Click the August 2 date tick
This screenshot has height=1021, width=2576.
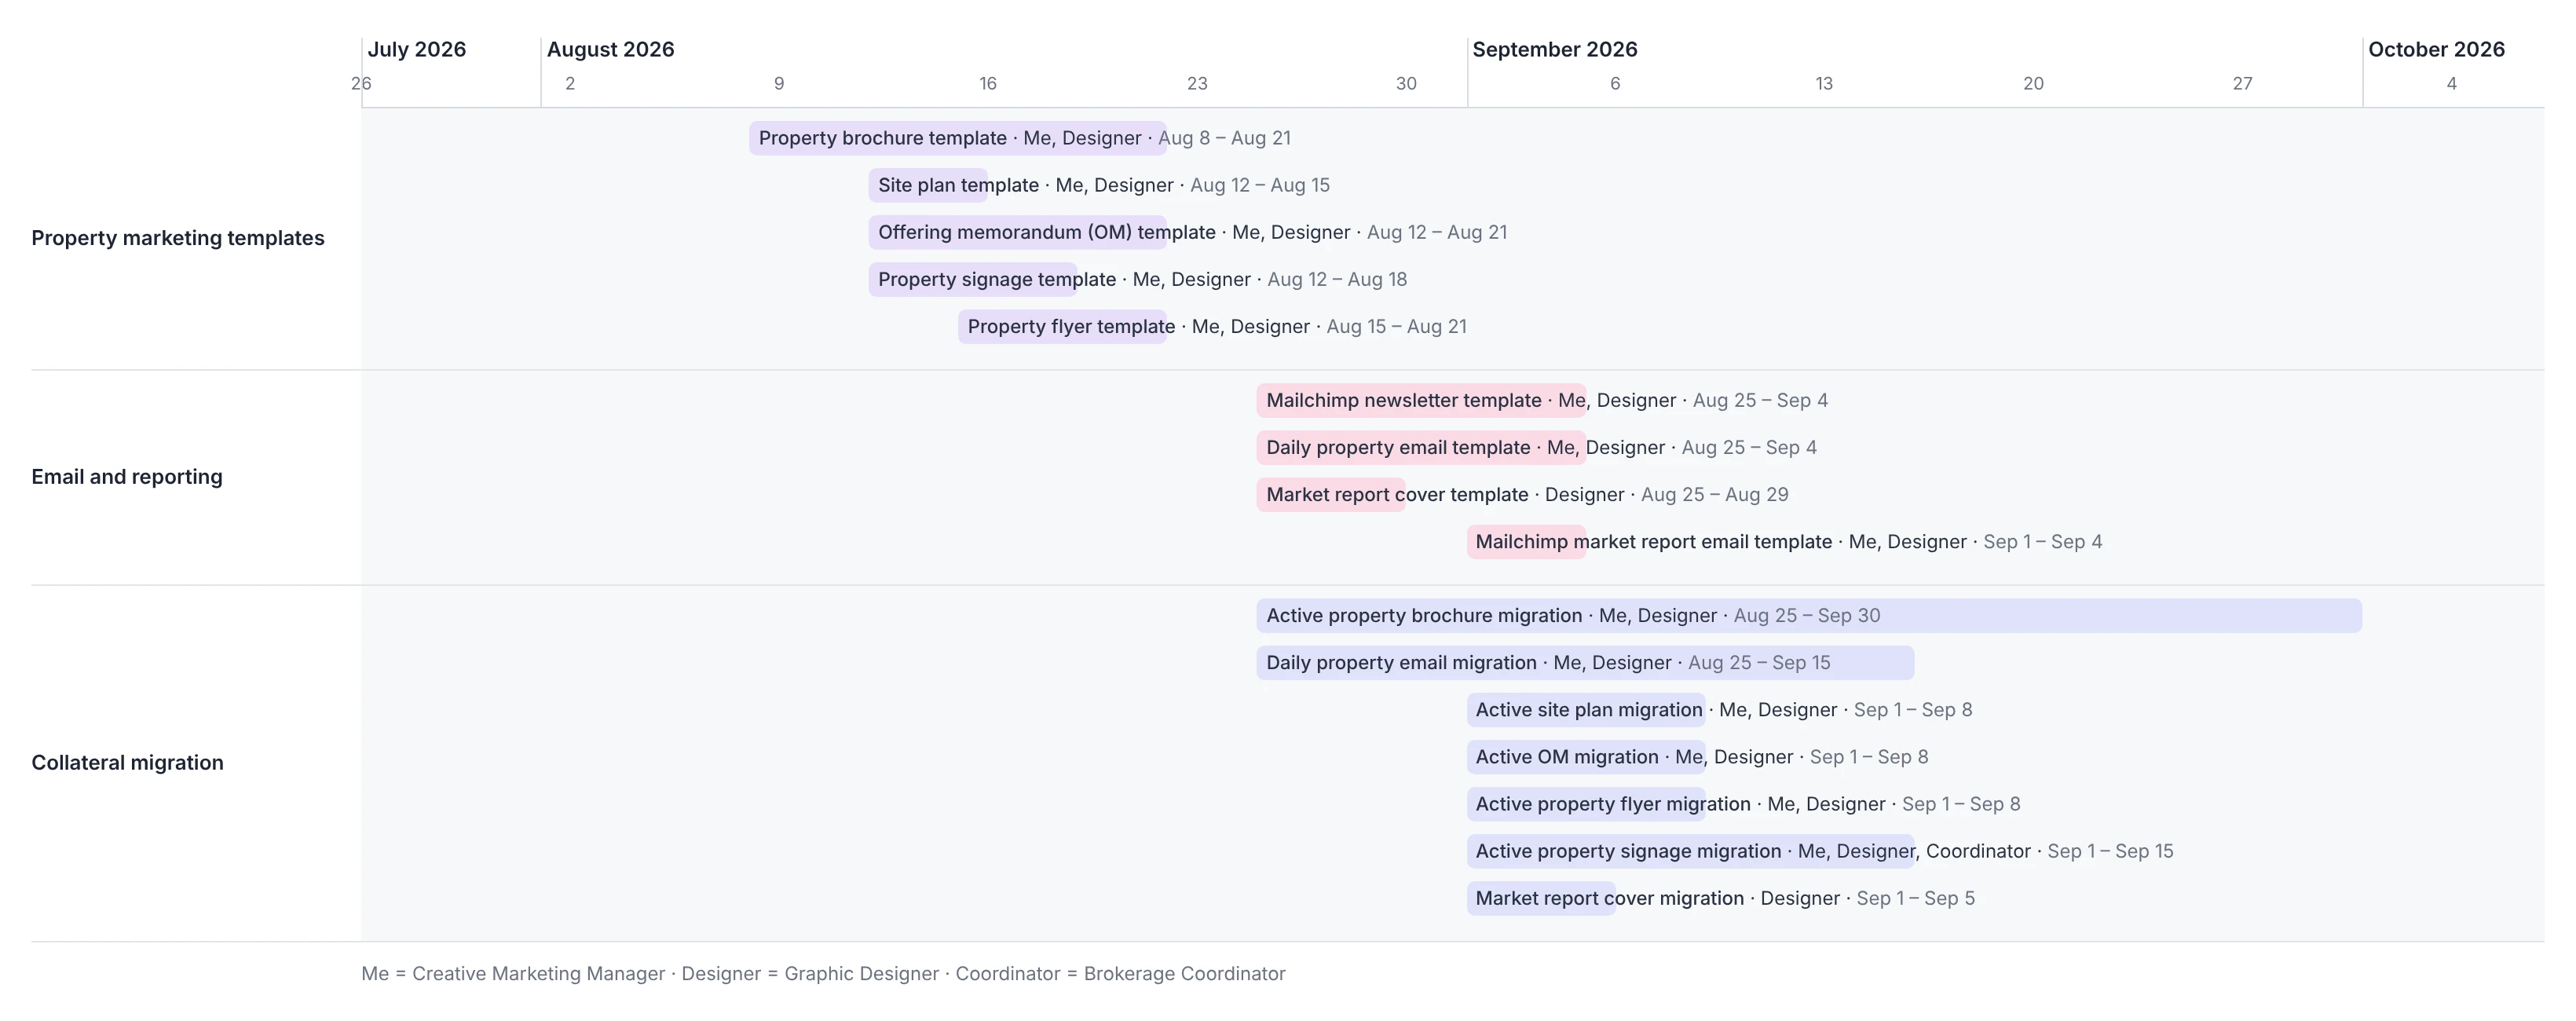(570, 83)
